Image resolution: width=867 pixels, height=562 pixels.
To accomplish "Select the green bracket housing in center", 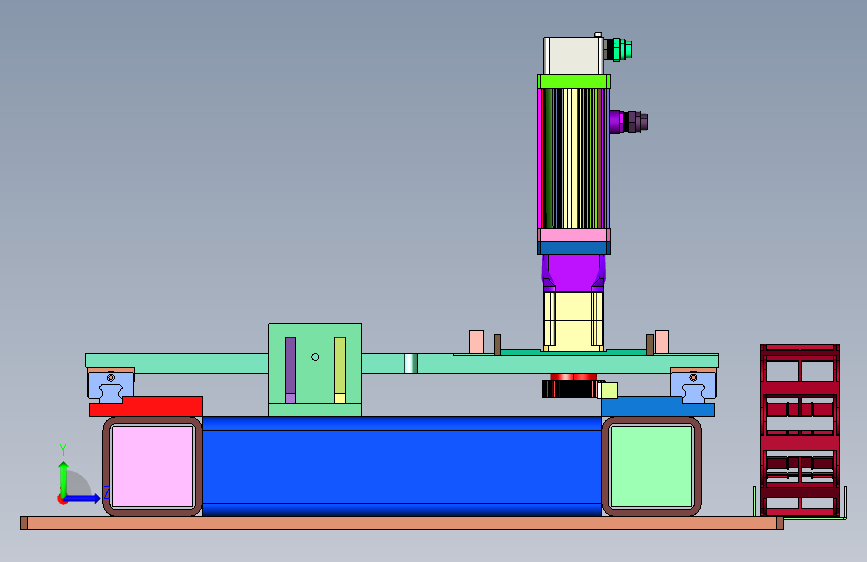I will 315,370.
